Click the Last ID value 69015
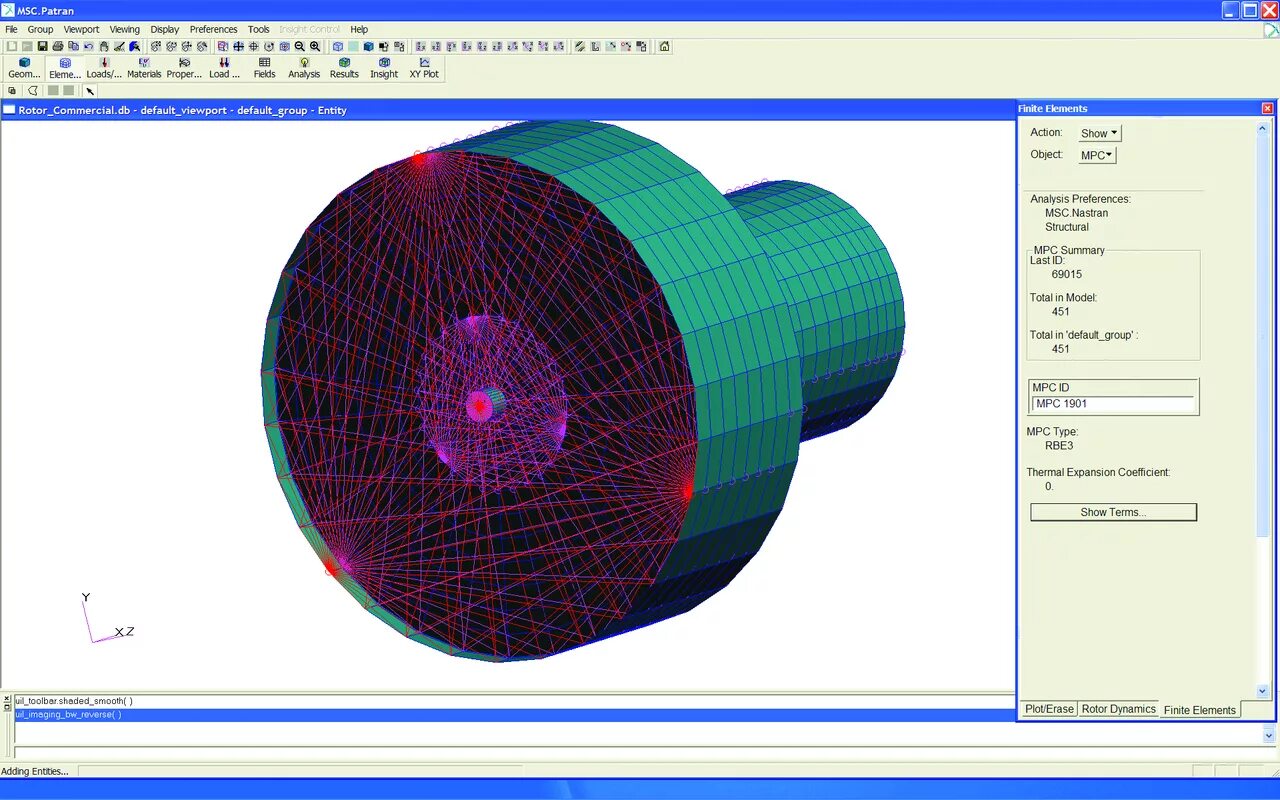This screenshot has width=1280, height=800. tap(1067, 274)
